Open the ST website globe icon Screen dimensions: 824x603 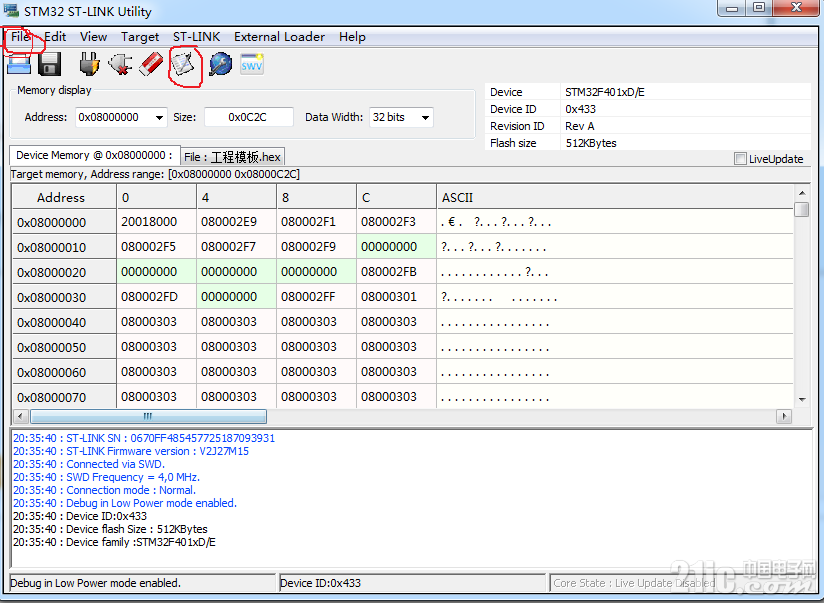pos(220,64)
